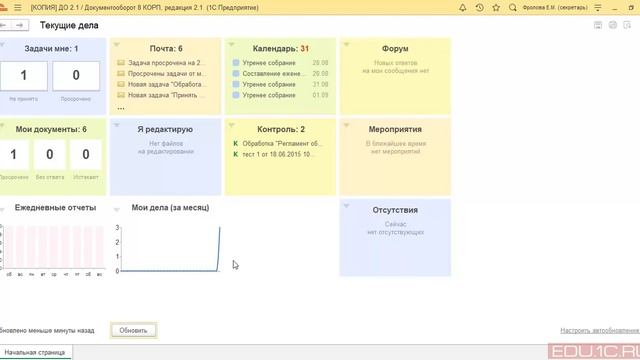Click the Ежедневные отчеты title
This screenshot has height=360, width=640.
coord(56,208)
